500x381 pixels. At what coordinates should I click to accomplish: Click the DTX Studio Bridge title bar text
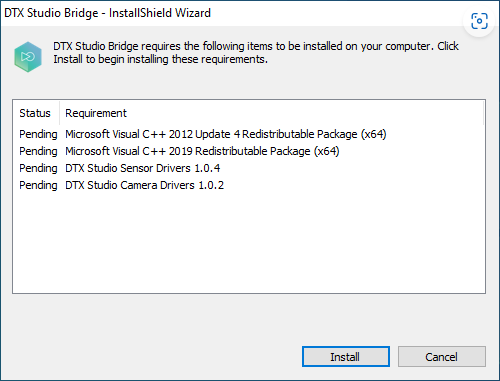click(x=107, y=13)
